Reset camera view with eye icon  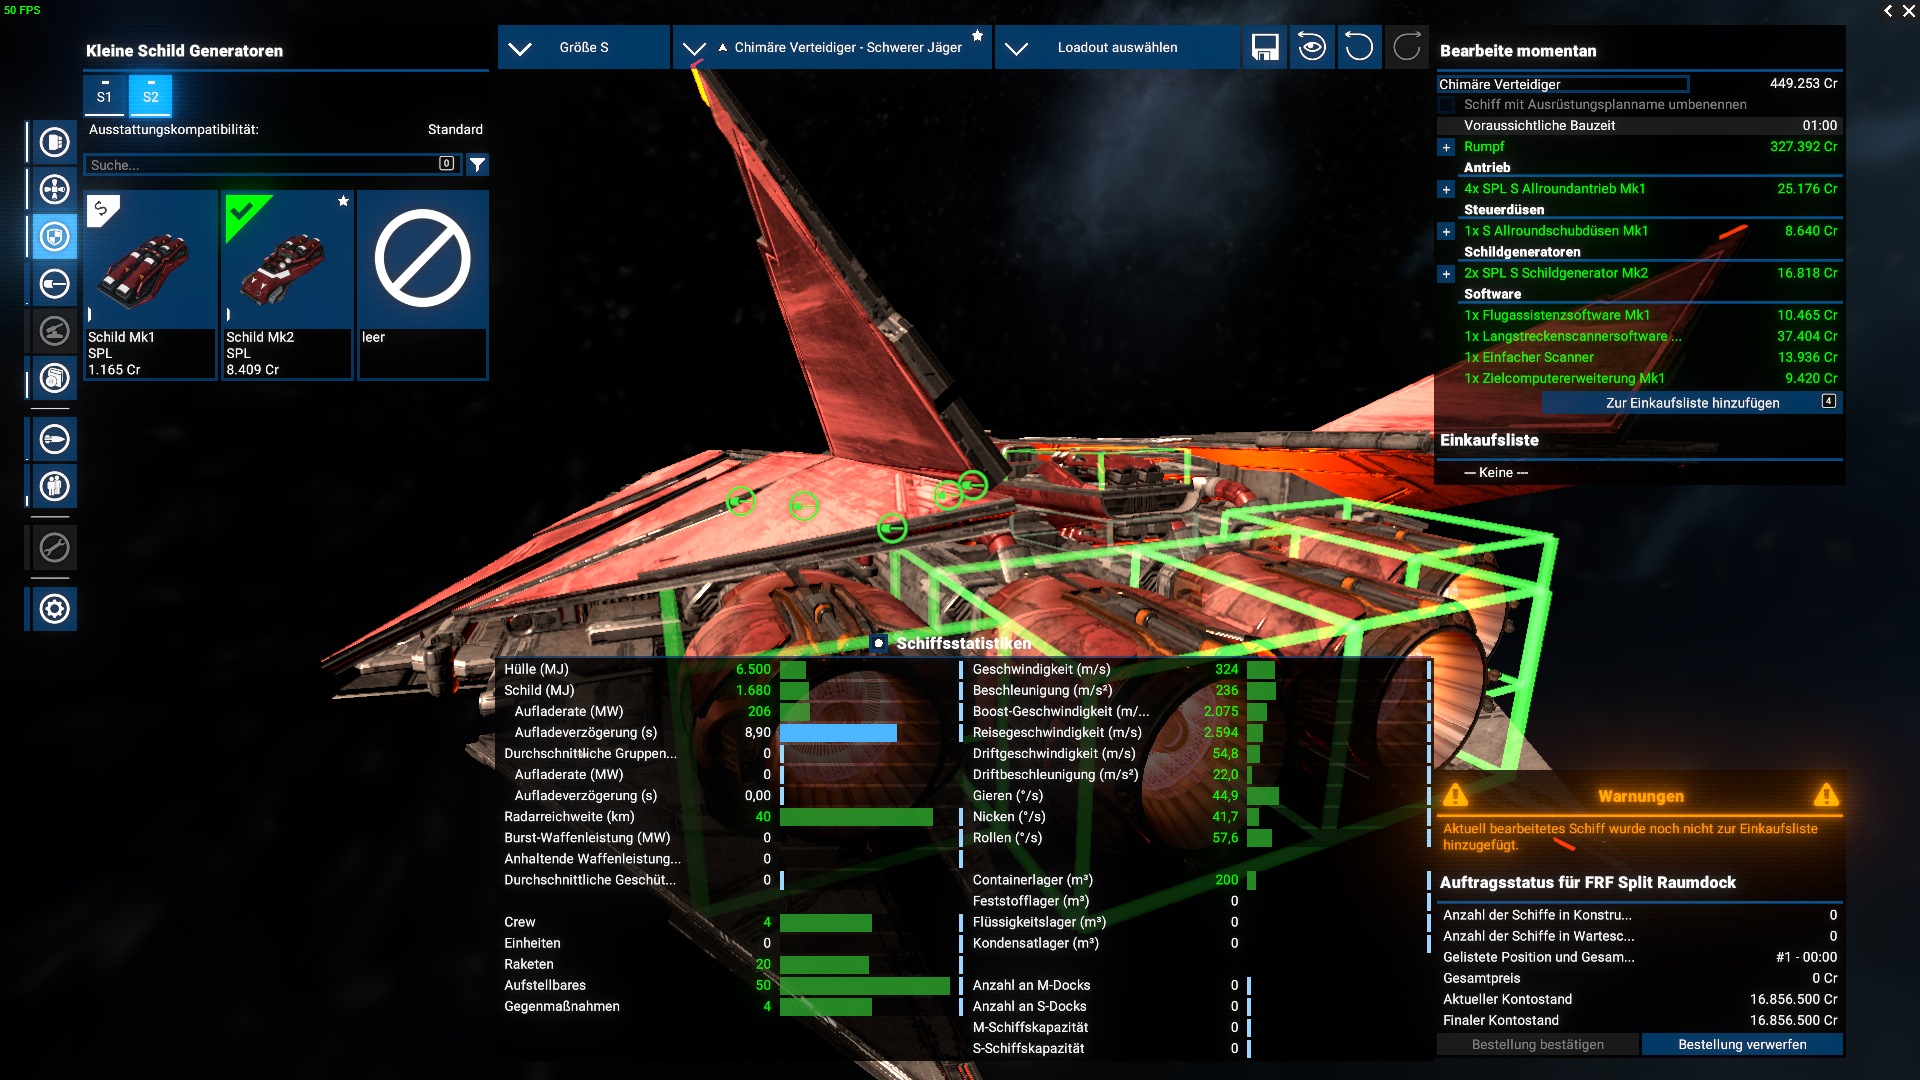[1312, 47]
